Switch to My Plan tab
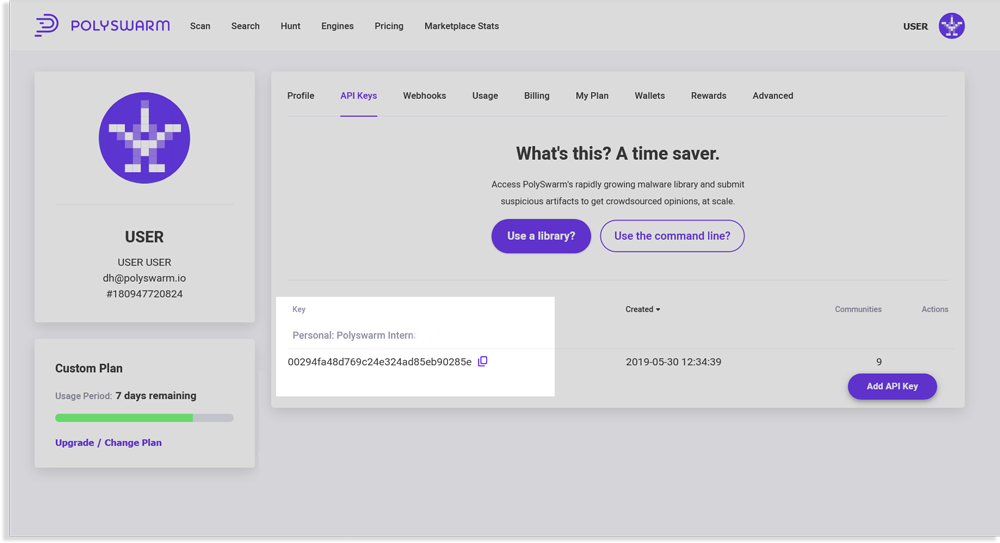The width and height of the screenshot is (1000, 543). click(x=592, y=96)
